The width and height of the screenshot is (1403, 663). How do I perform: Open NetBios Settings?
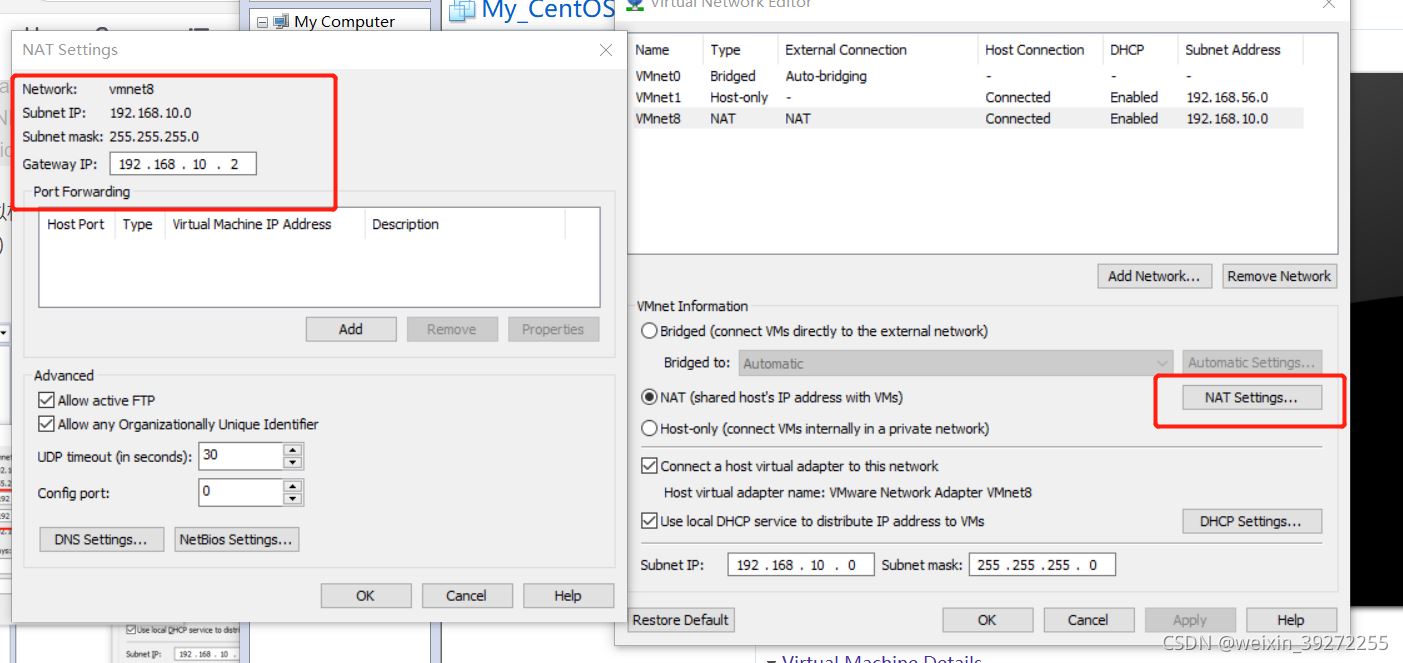coord(236,539)
